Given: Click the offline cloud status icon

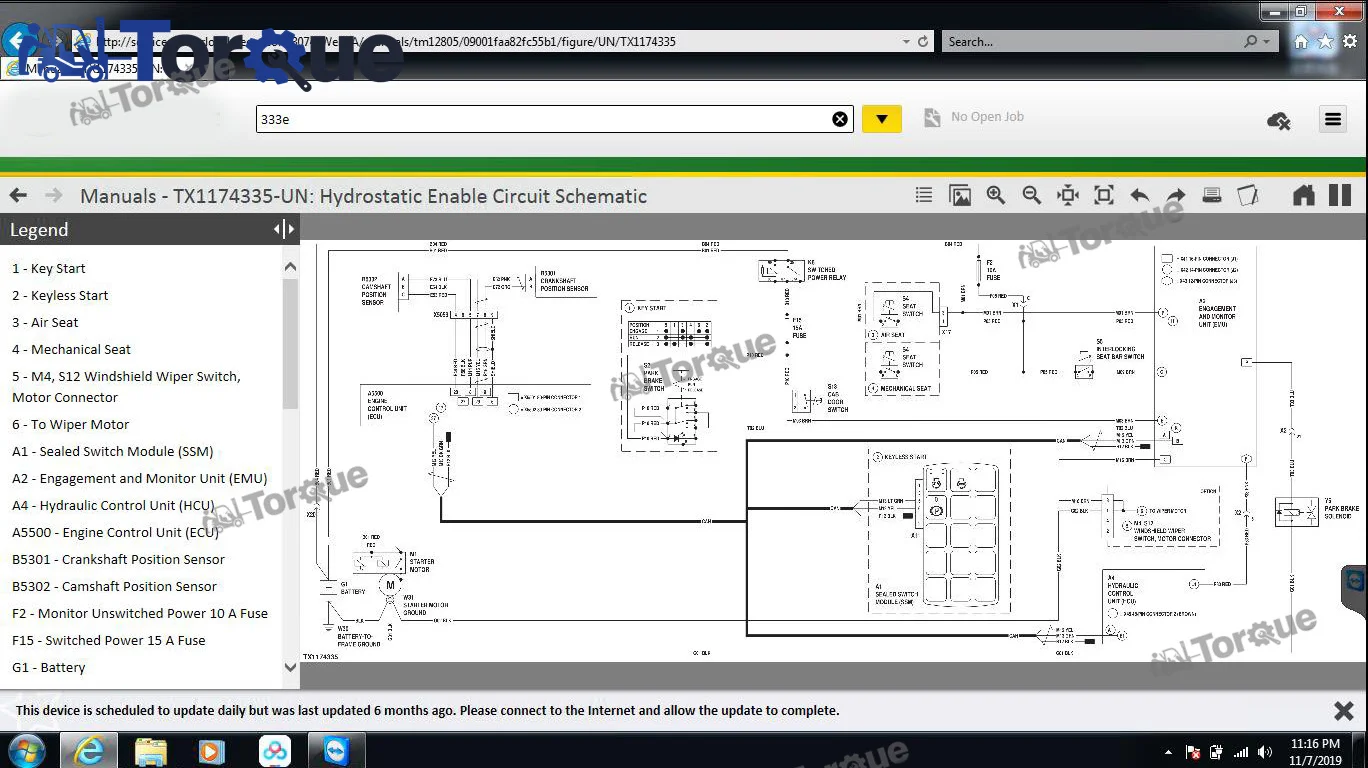Looking at the screenshot, I should 1278,120.
